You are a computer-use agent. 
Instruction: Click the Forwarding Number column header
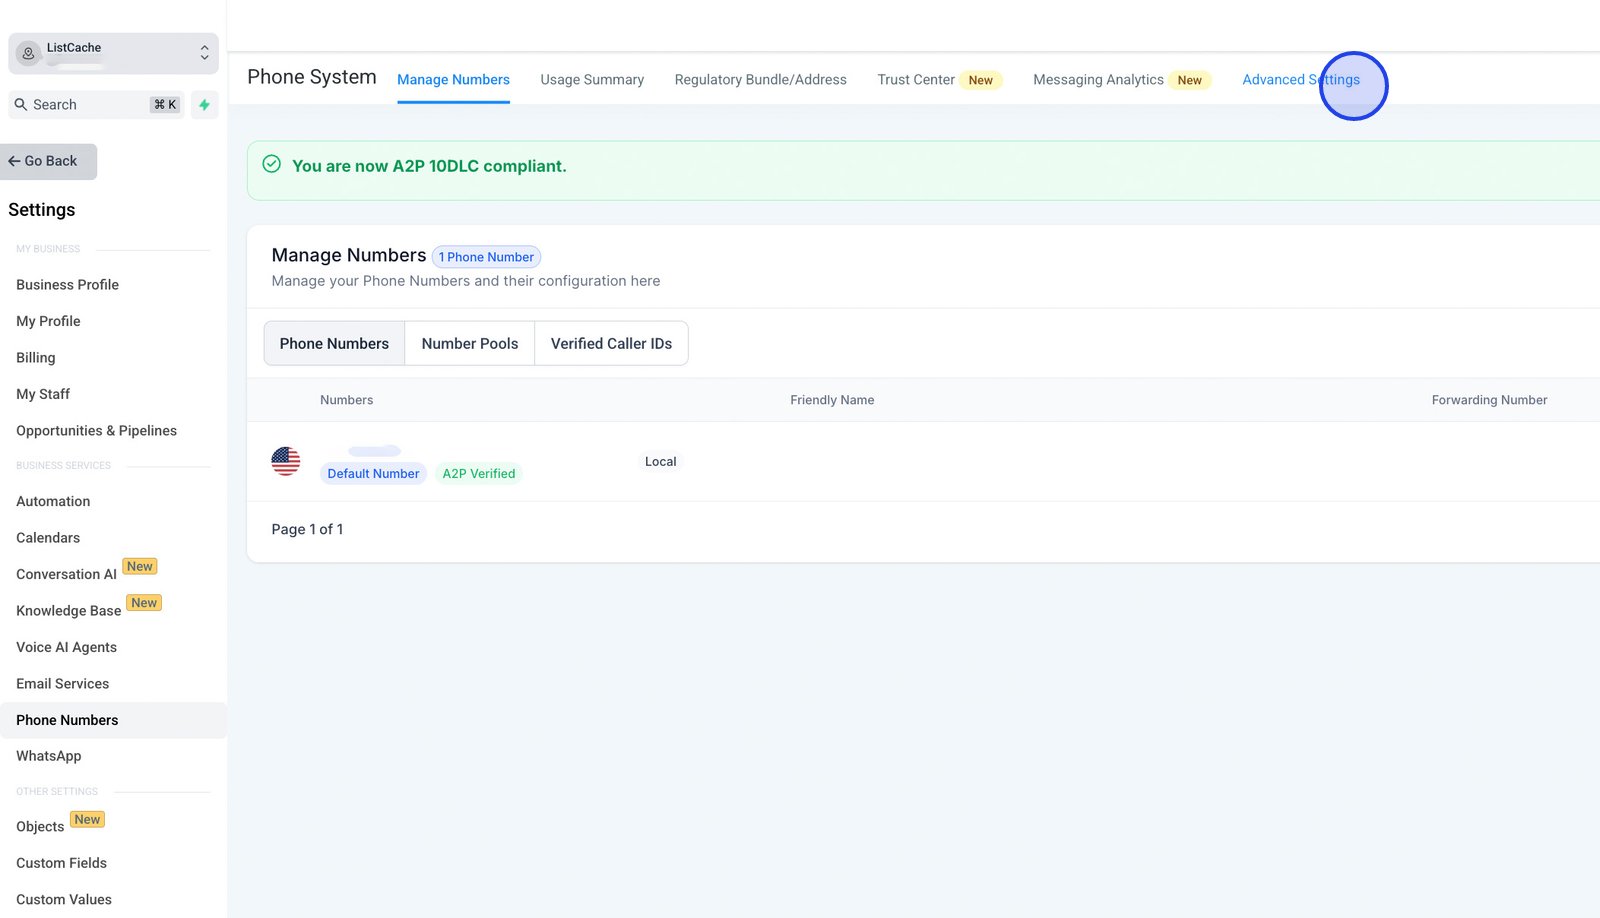click(1489, 400)
